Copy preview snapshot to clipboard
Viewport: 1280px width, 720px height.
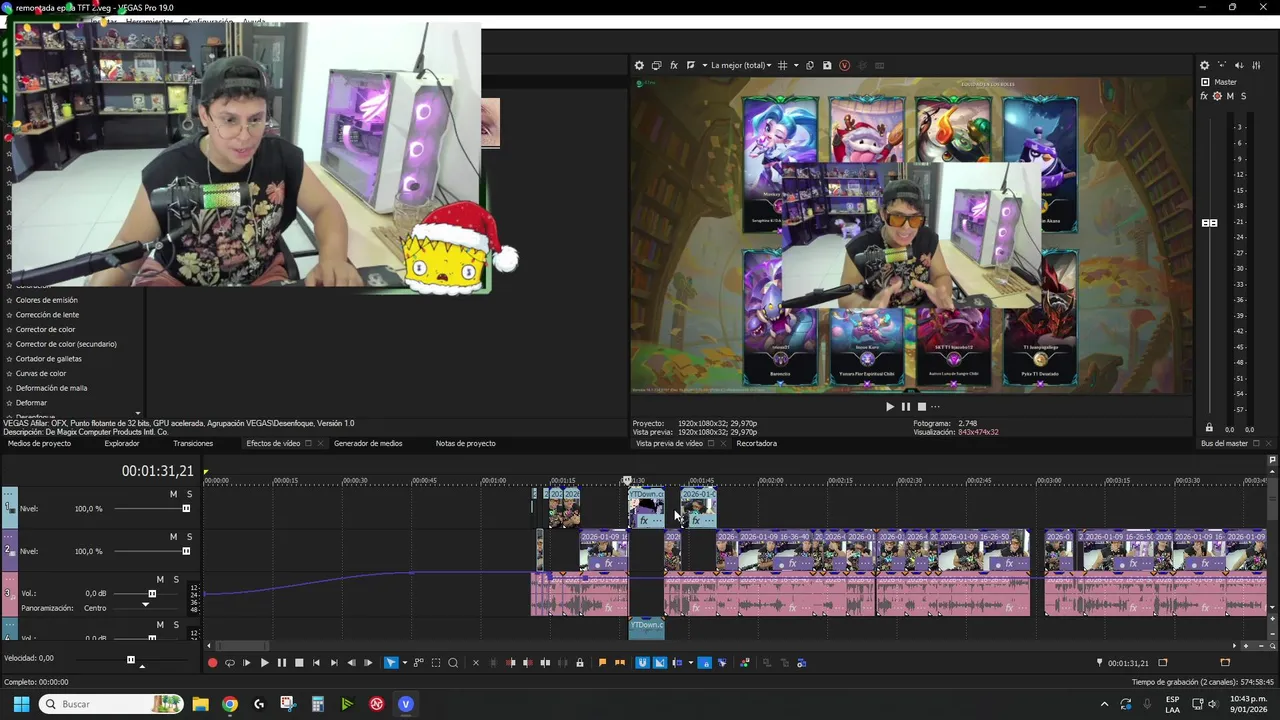tap(810, 65)
